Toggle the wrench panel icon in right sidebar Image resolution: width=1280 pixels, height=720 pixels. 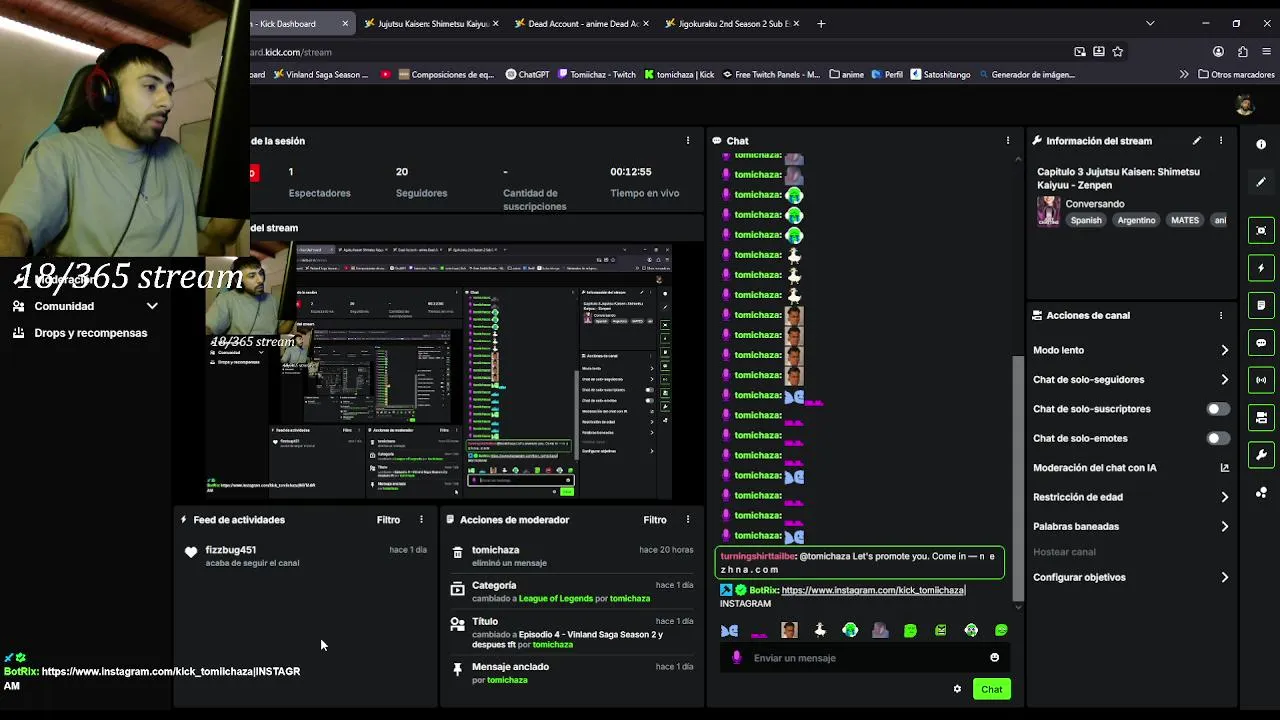[1261, 455]
